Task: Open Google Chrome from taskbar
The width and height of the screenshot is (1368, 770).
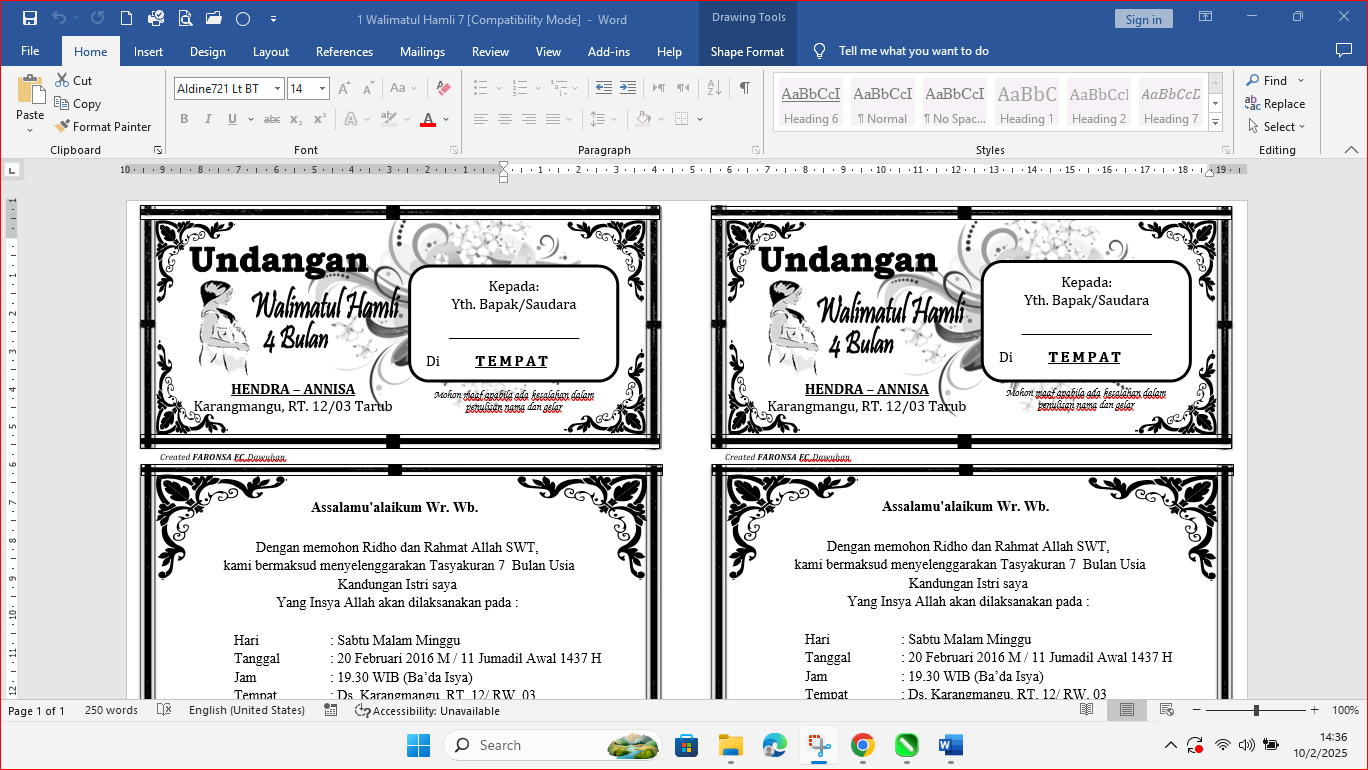Action: (x=862, y=745)
